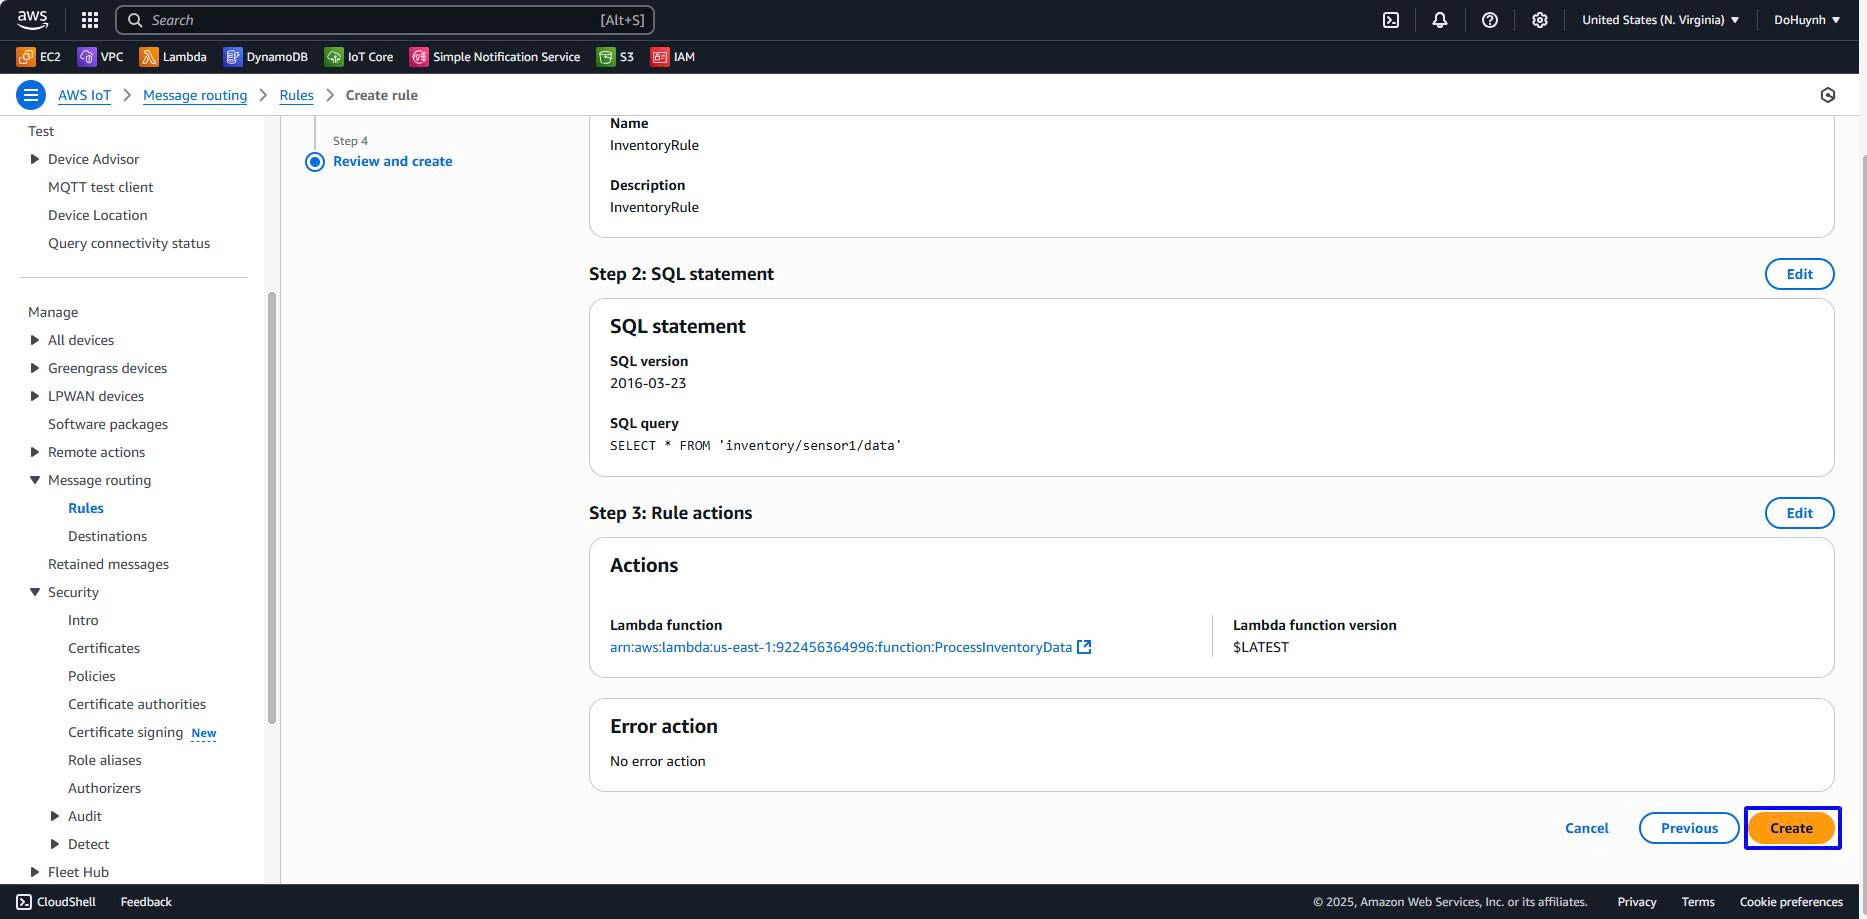Image resolution: width=1867 pixels, height=919 pixels.
Task: Collapse the Message routing section
Action: click(35, 480)
